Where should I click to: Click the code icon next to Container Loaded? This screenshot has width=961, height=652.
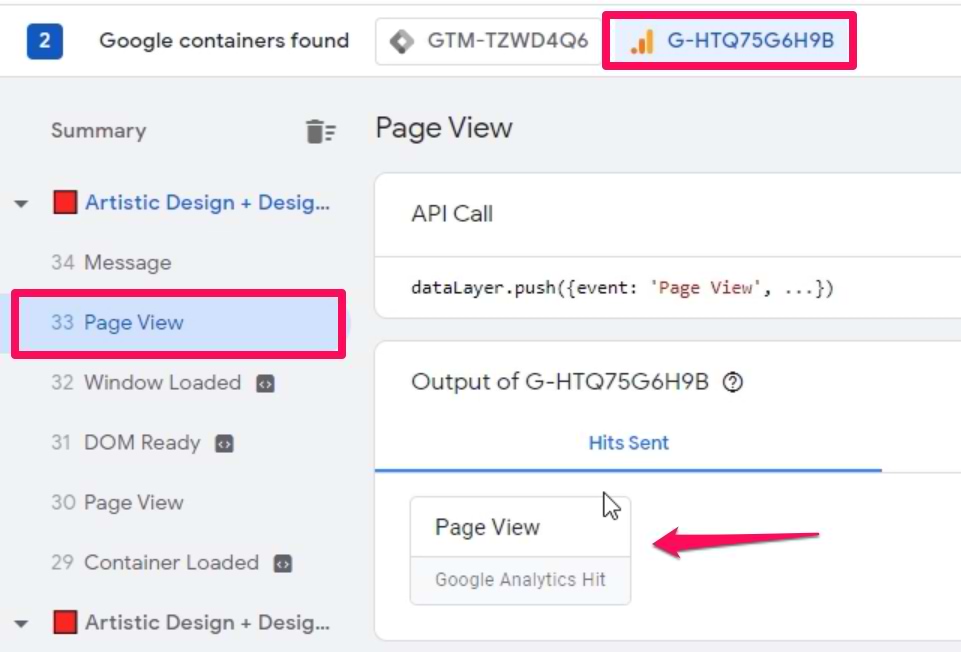pos(283,564)
